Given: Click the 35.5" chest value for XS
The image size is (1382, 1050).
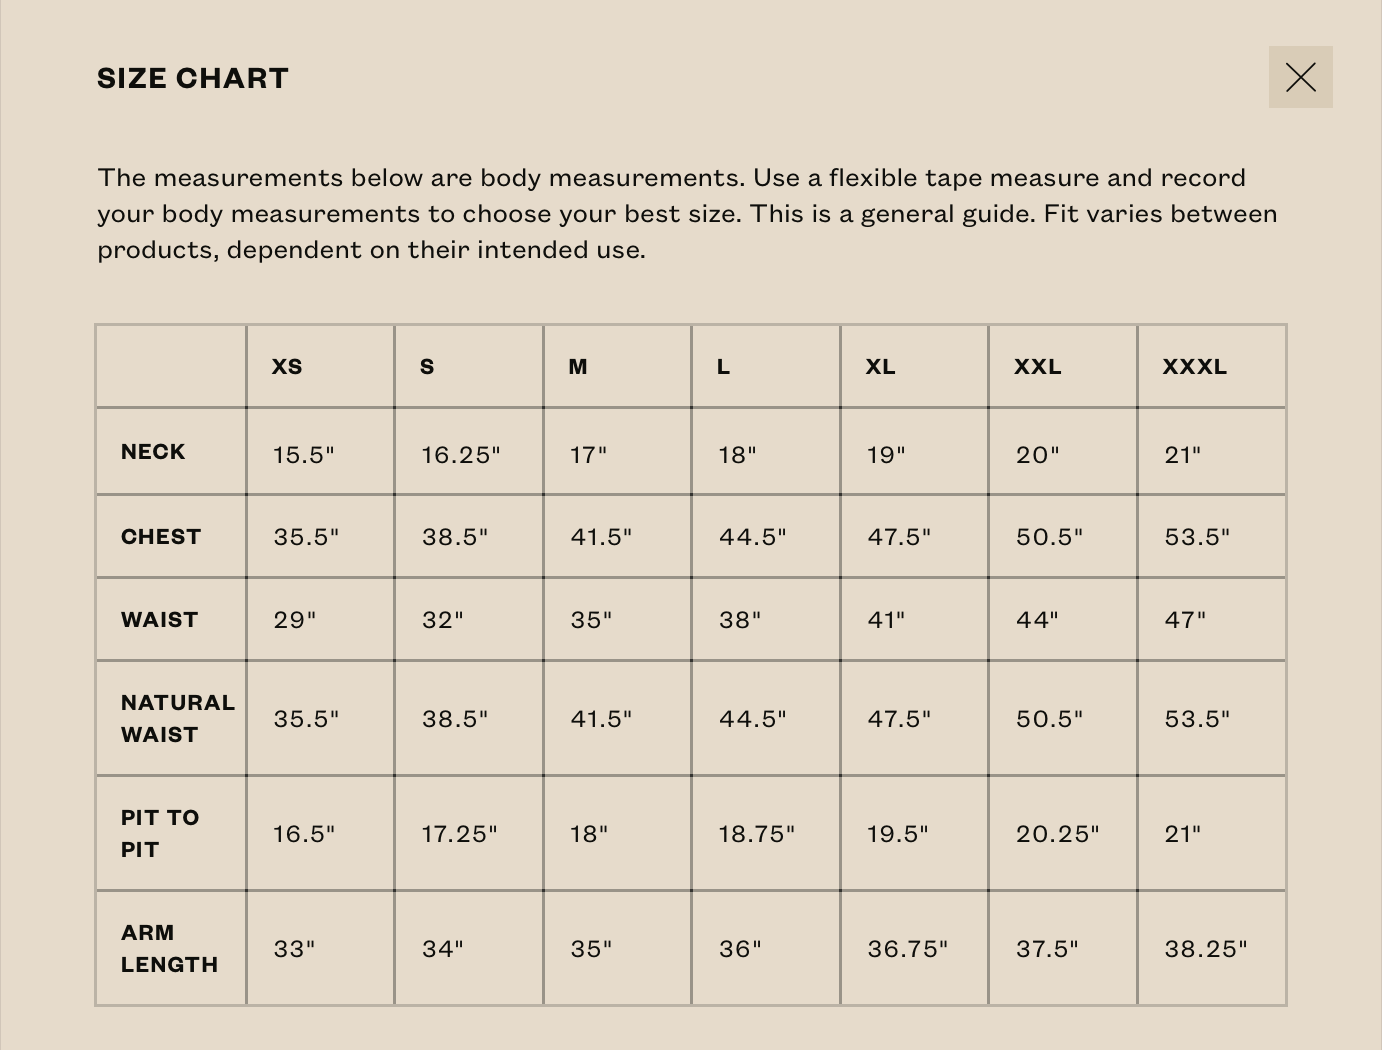Looking at the screenshot, I should 306,537.
